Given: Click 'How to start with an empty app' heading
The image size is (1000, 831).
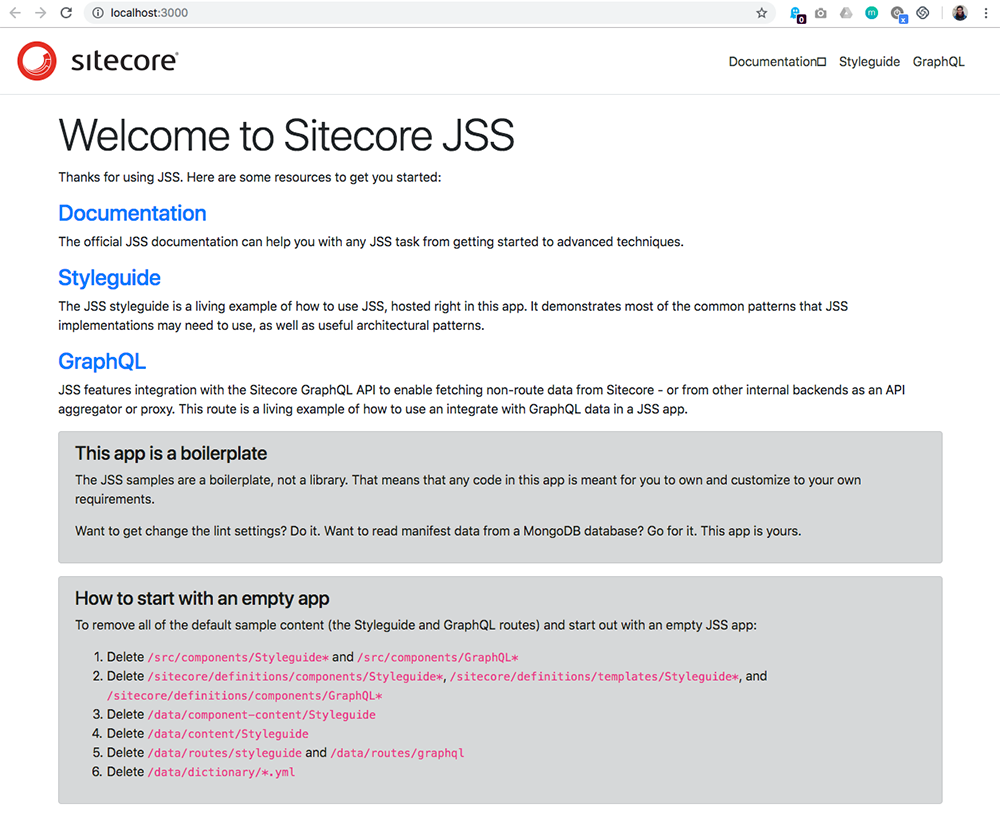Looking at the screenshot, I should 202,599.
